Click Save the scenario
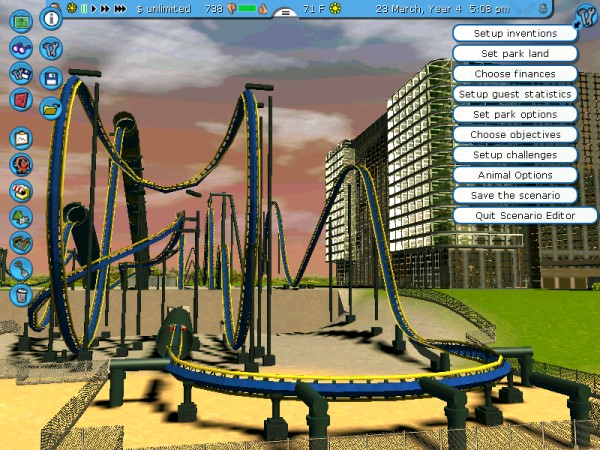 point(515,196)
